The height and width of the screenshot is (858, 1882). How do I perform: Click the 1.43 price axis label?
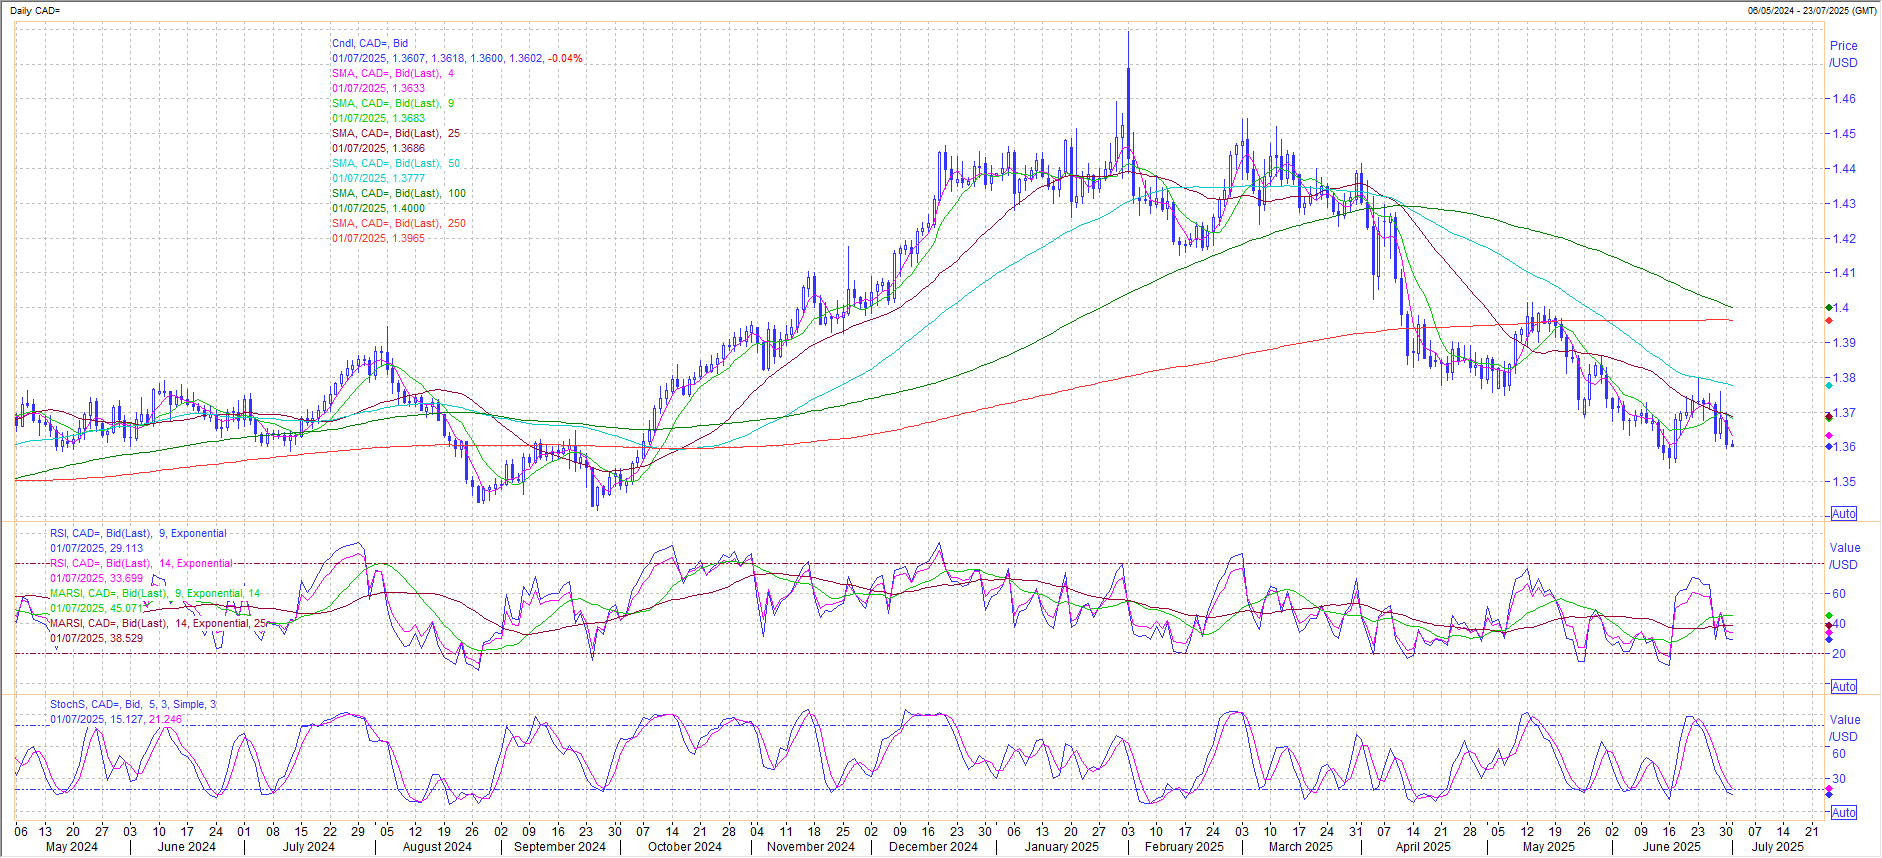click(x=1843, y=204)
